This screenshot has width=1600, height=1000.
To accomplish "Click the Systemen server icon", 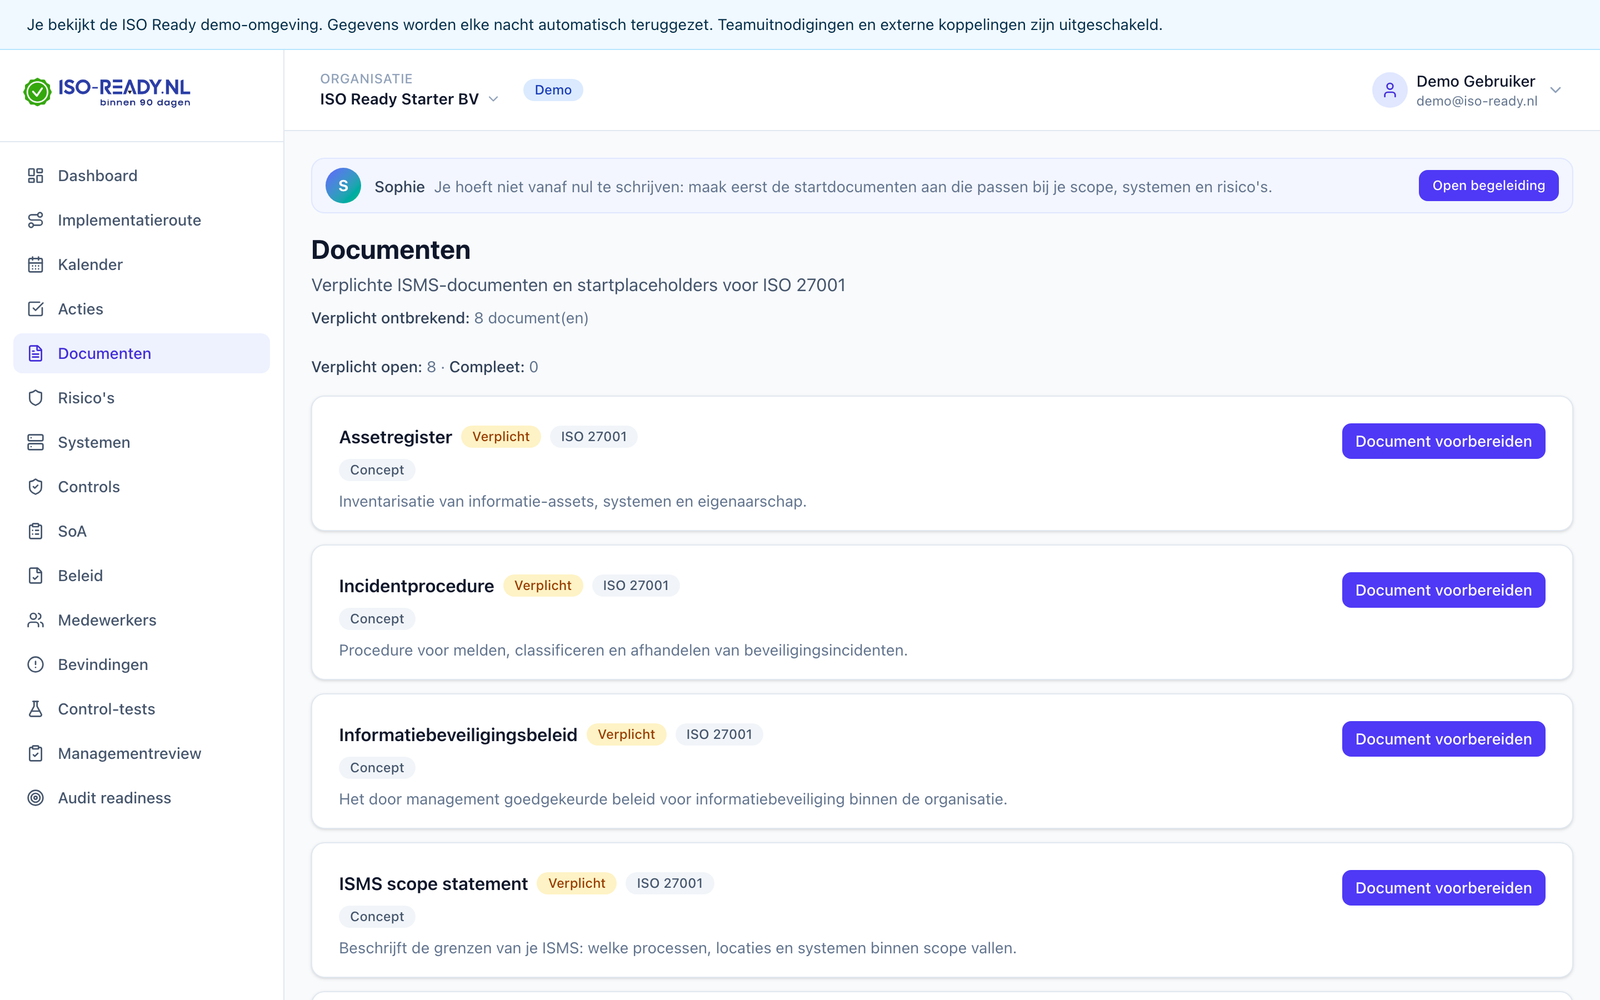I will (x=36, y=442).
